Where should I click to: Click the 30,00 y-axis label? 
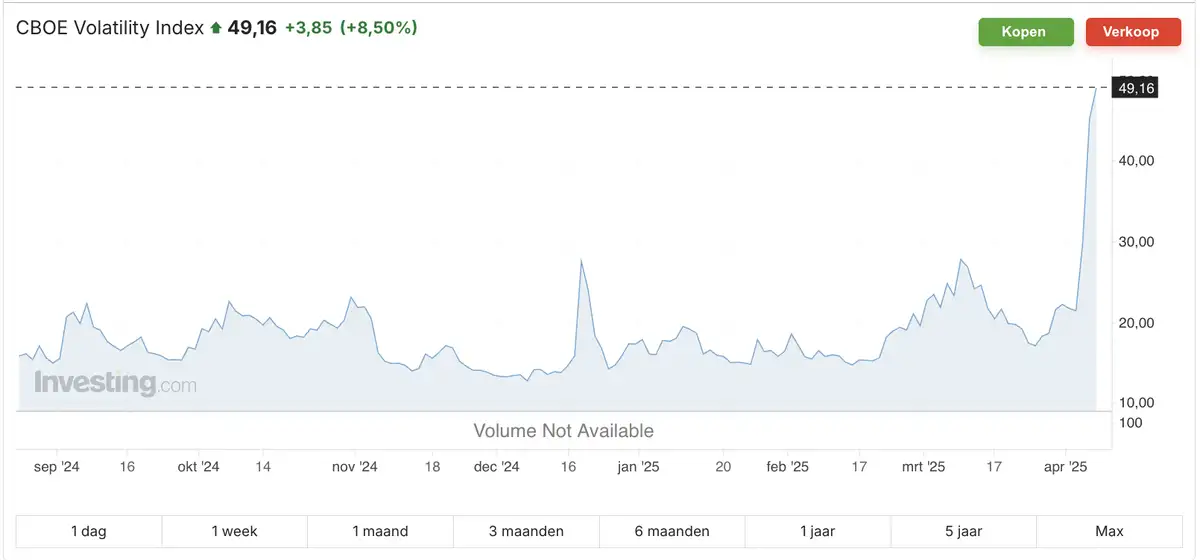pos(1137,241)
